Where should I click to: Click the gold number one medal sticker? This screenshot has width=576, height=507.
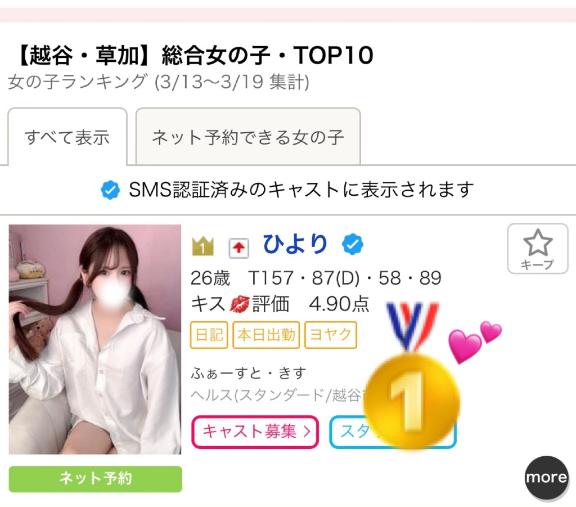[411, 376]
